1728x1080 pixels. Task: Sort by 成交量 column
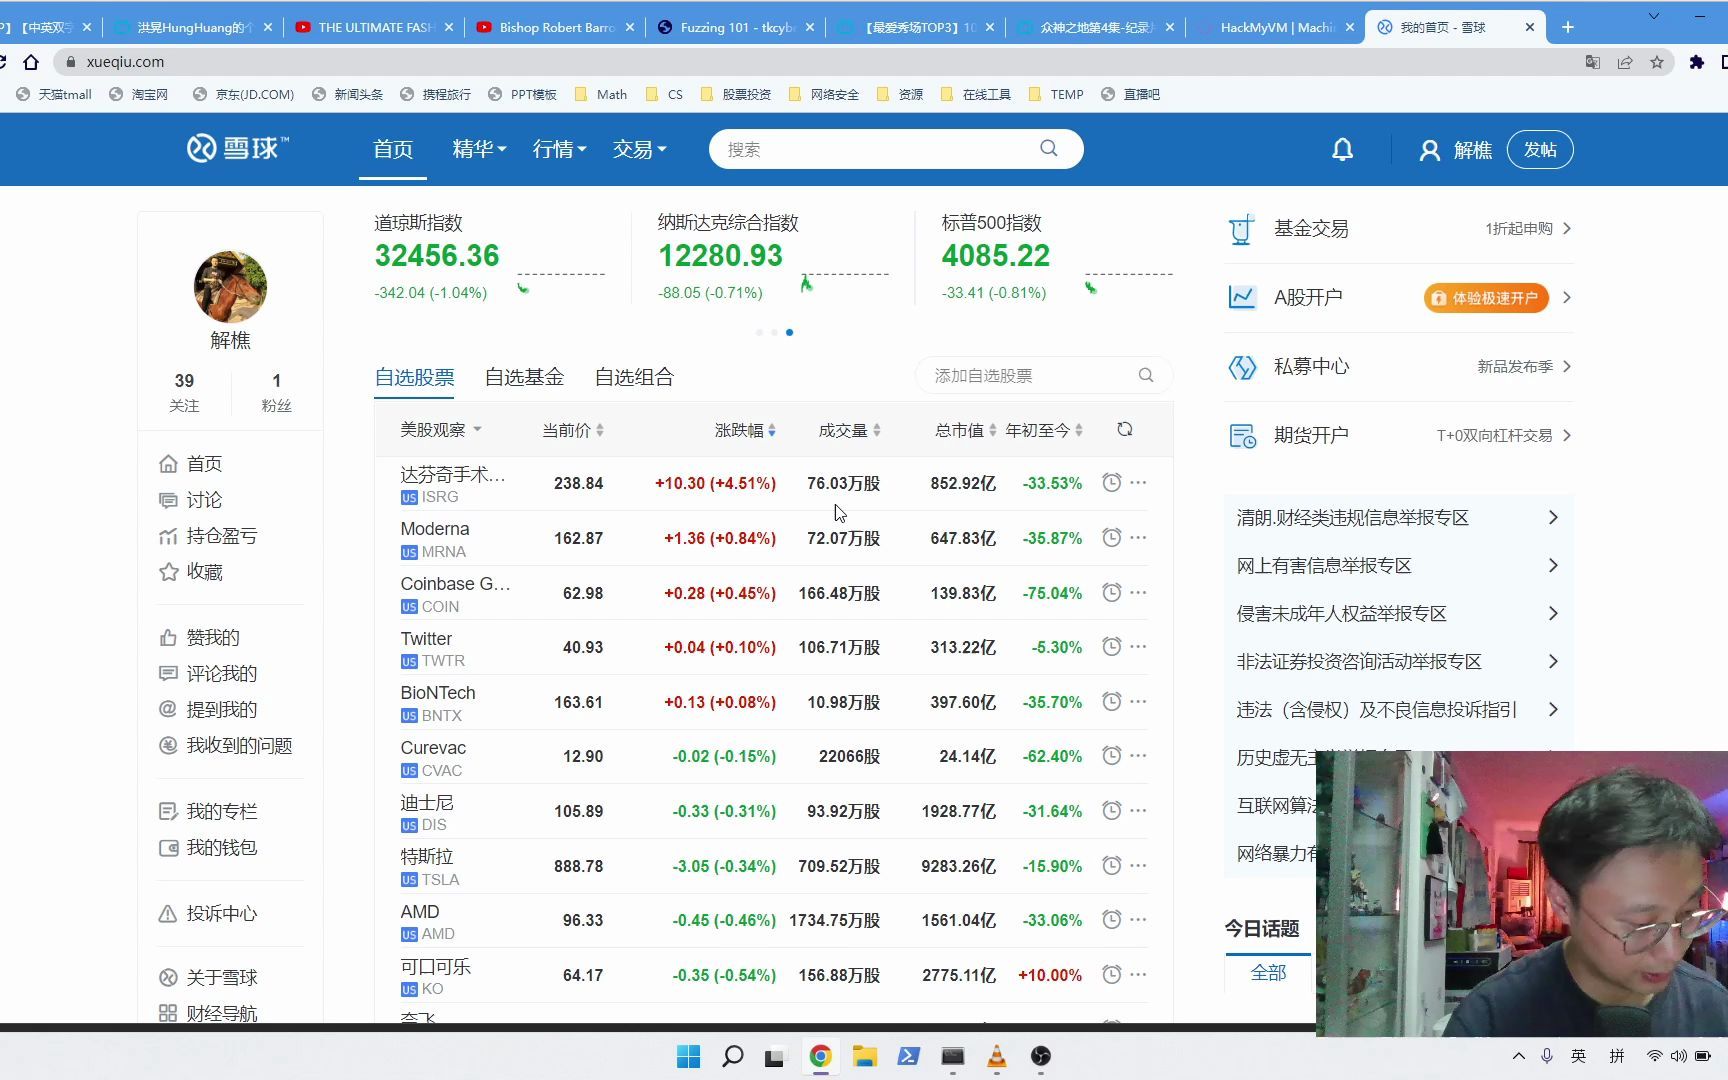point(849,430)
